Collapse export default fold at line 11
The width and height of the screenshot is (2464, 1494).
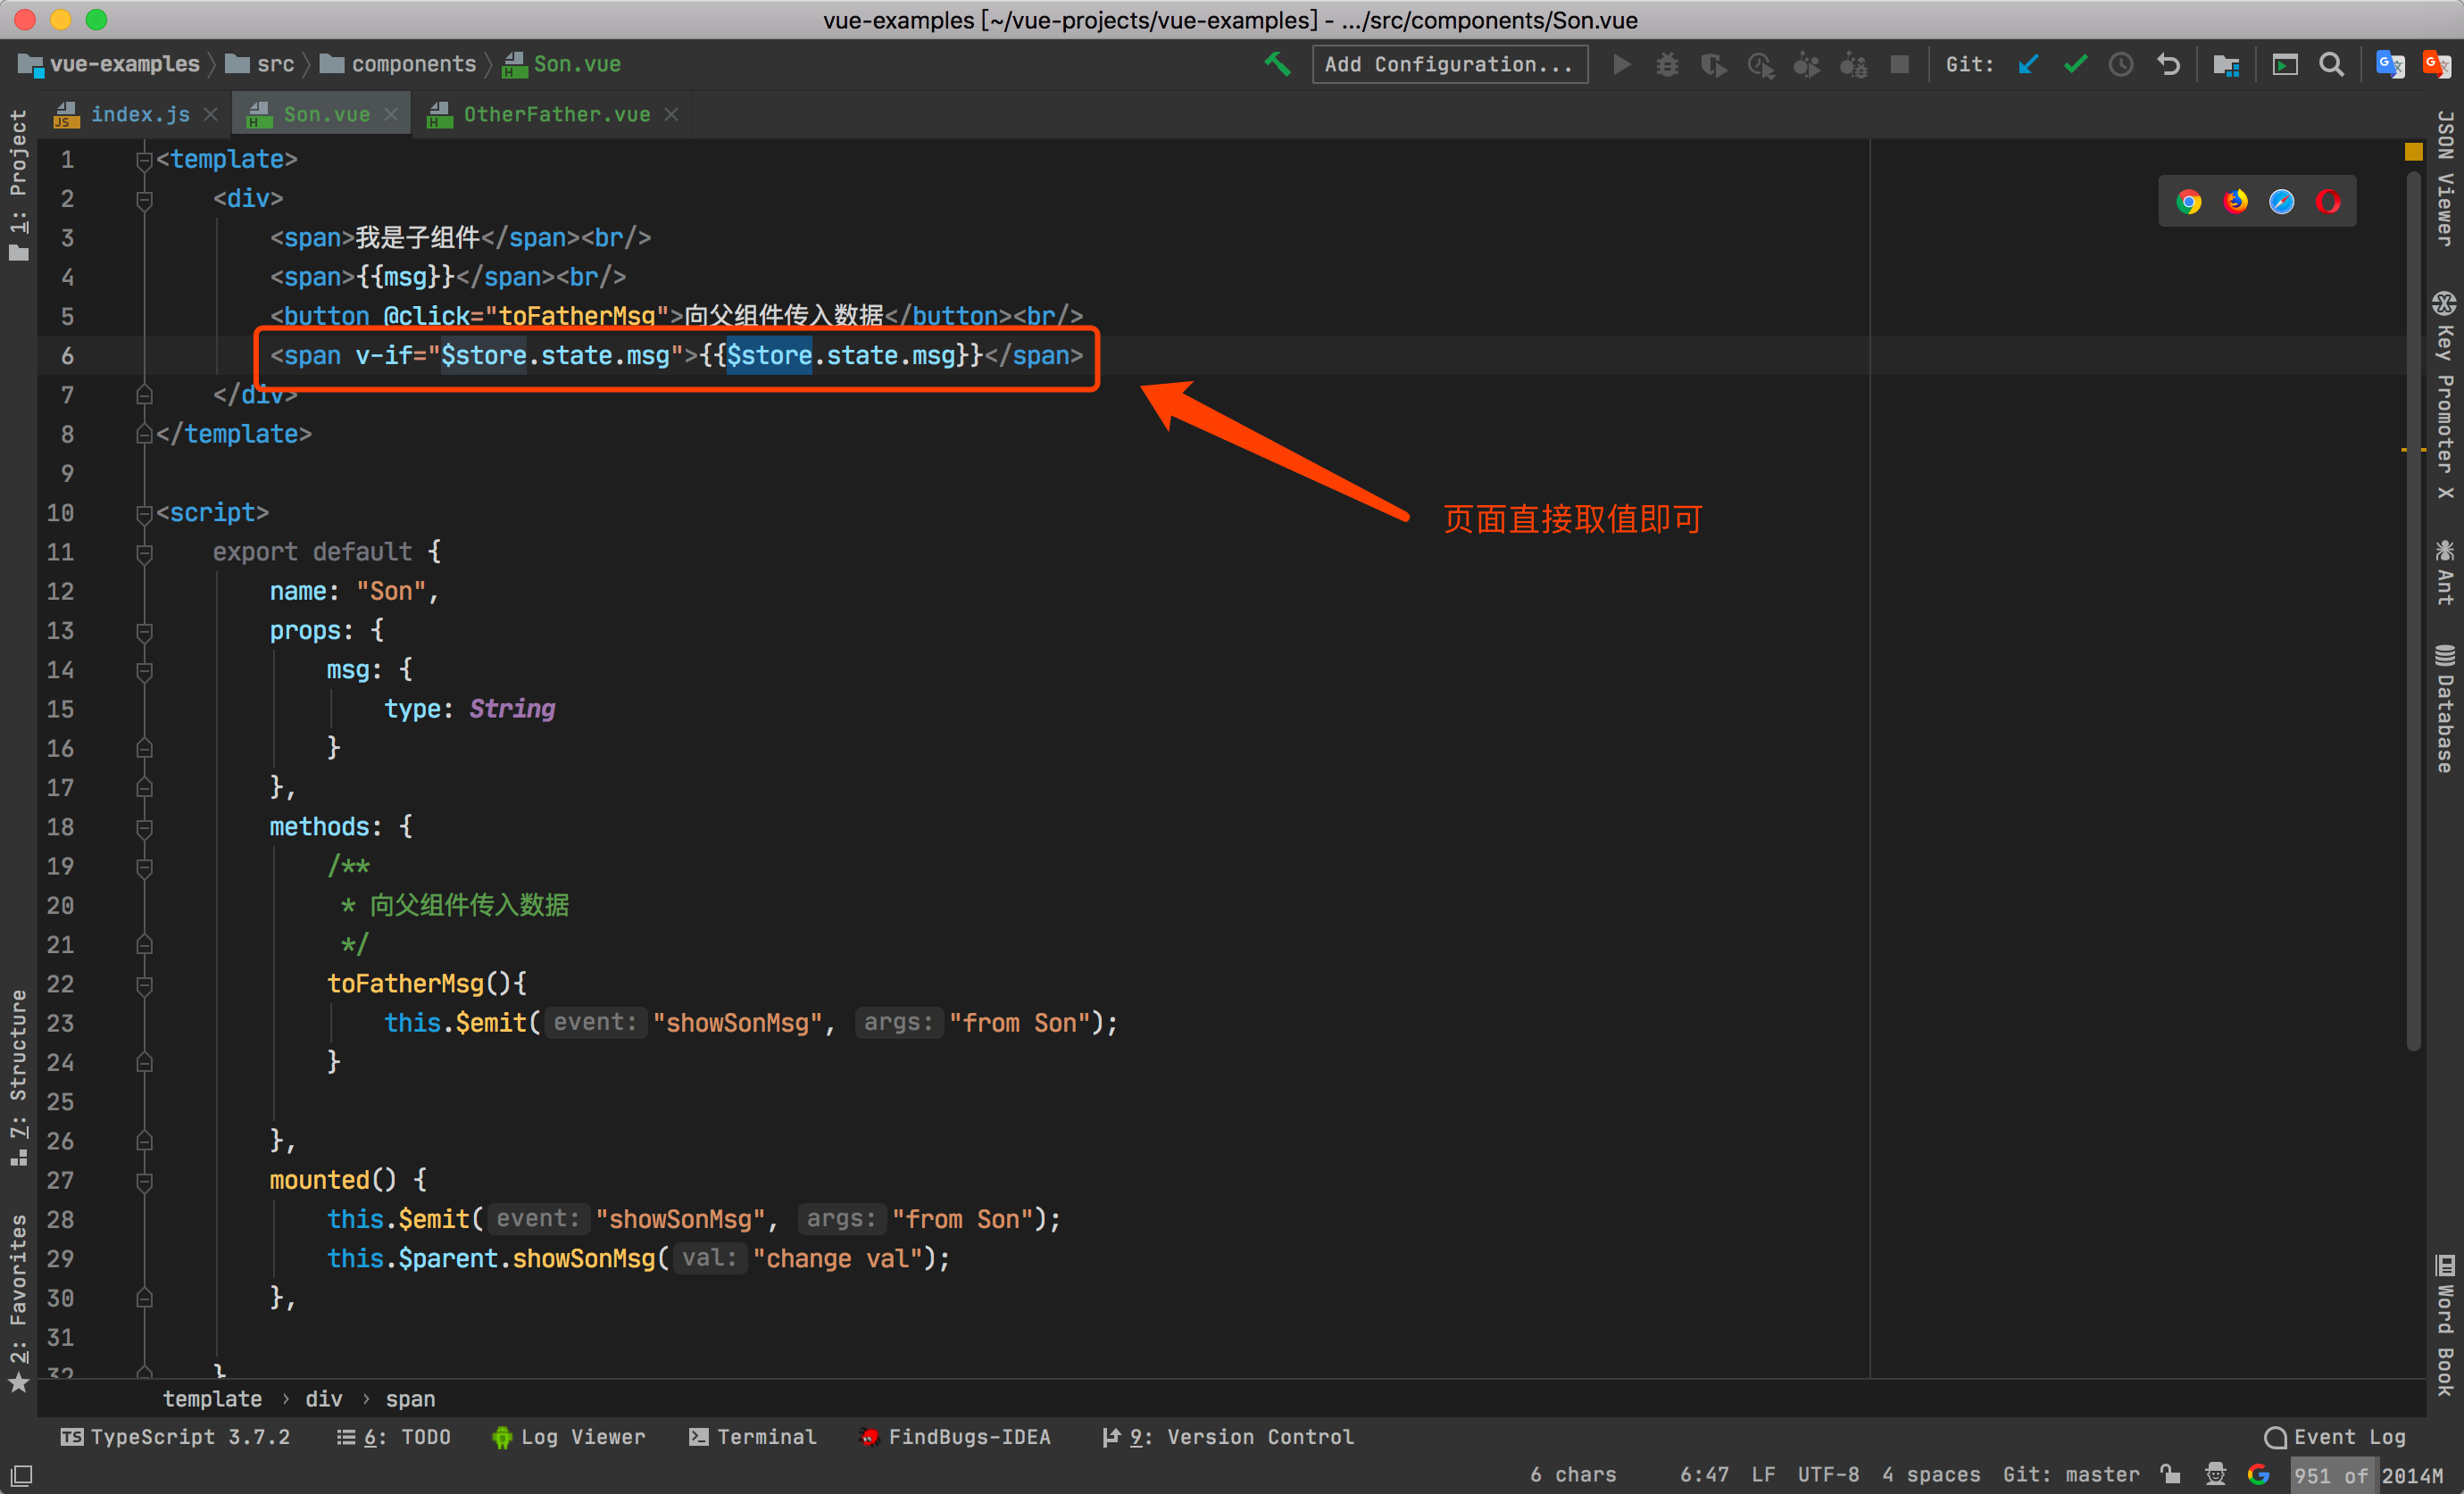point(144,552)
